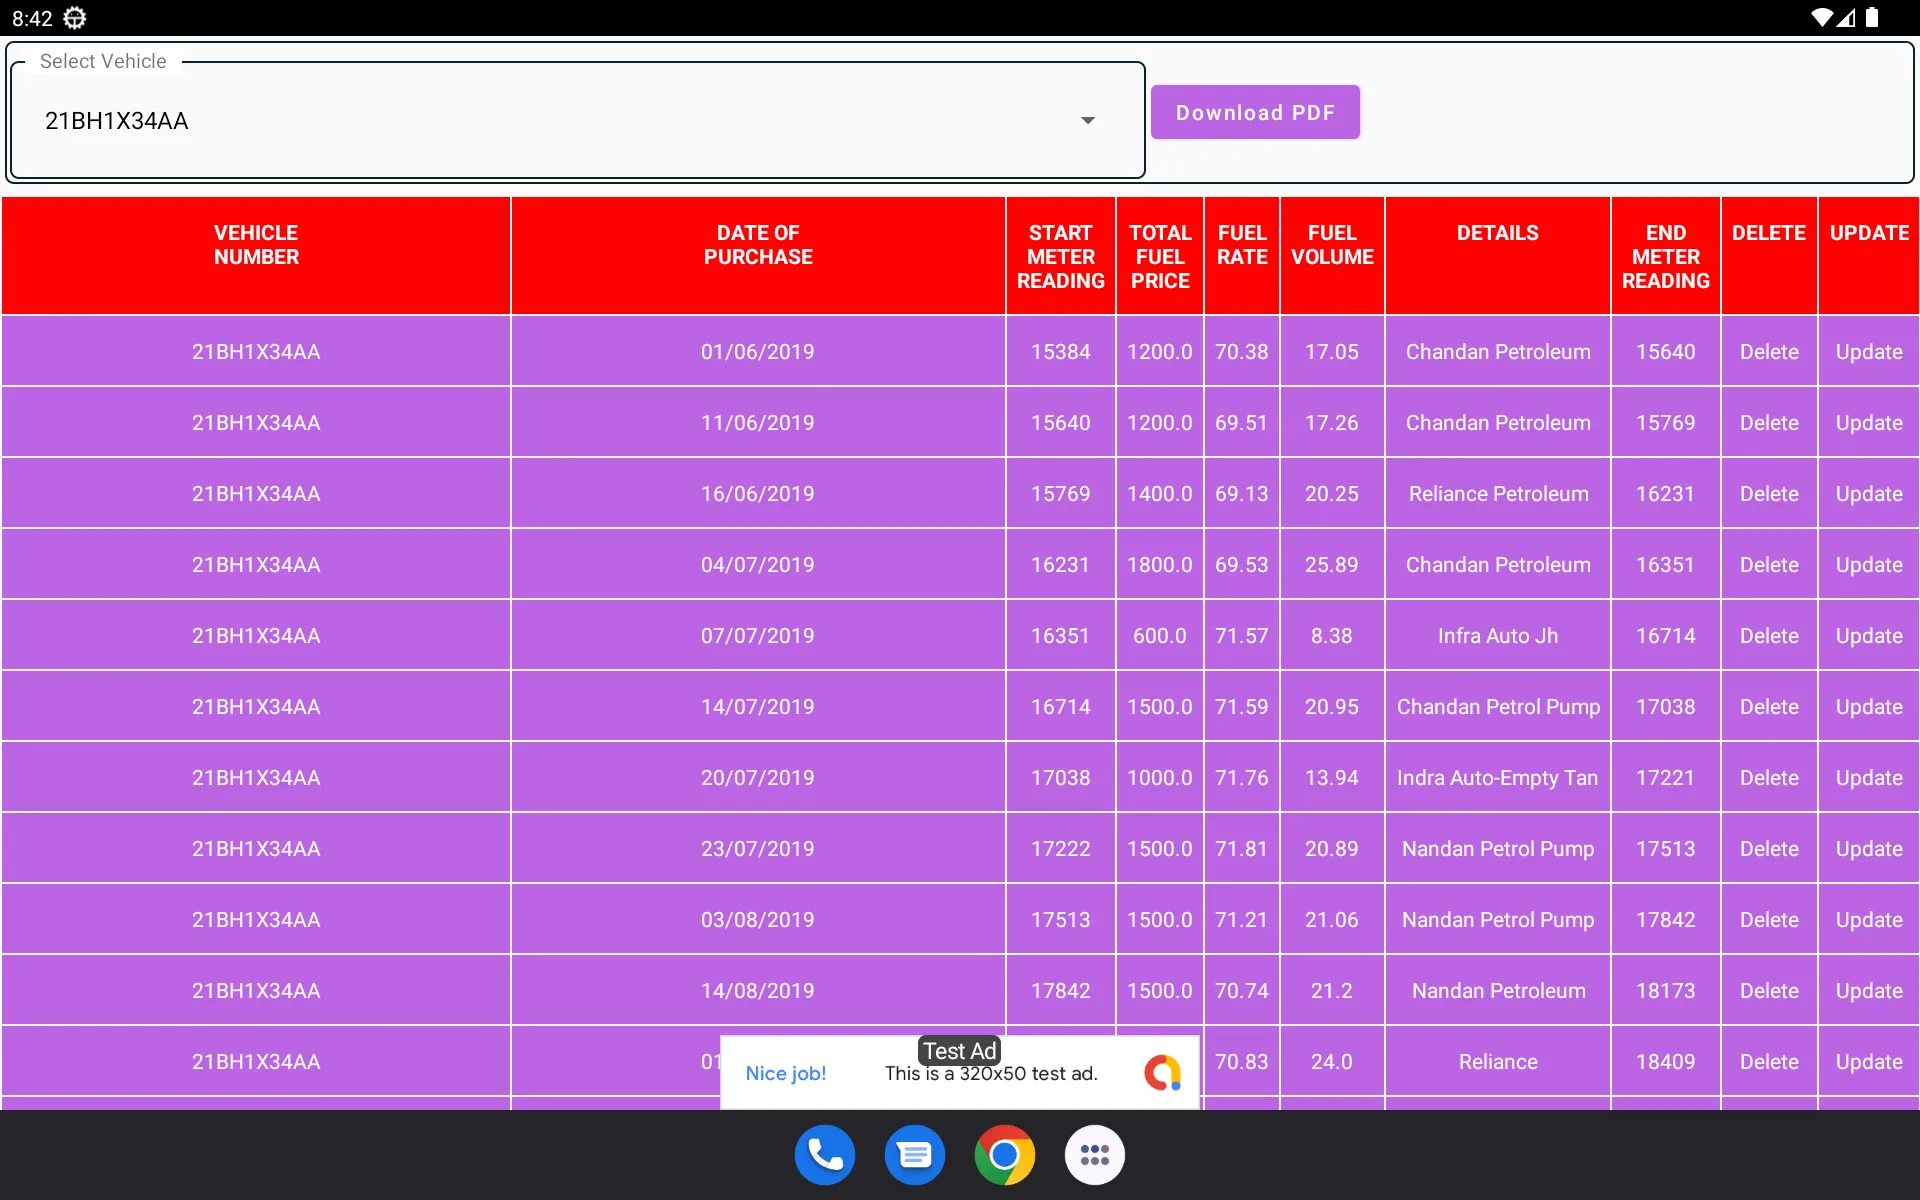This screenshot has width=1920, height=1200.
Task: Click the status bar clock 8:42
Action: (x=32, y=18)
